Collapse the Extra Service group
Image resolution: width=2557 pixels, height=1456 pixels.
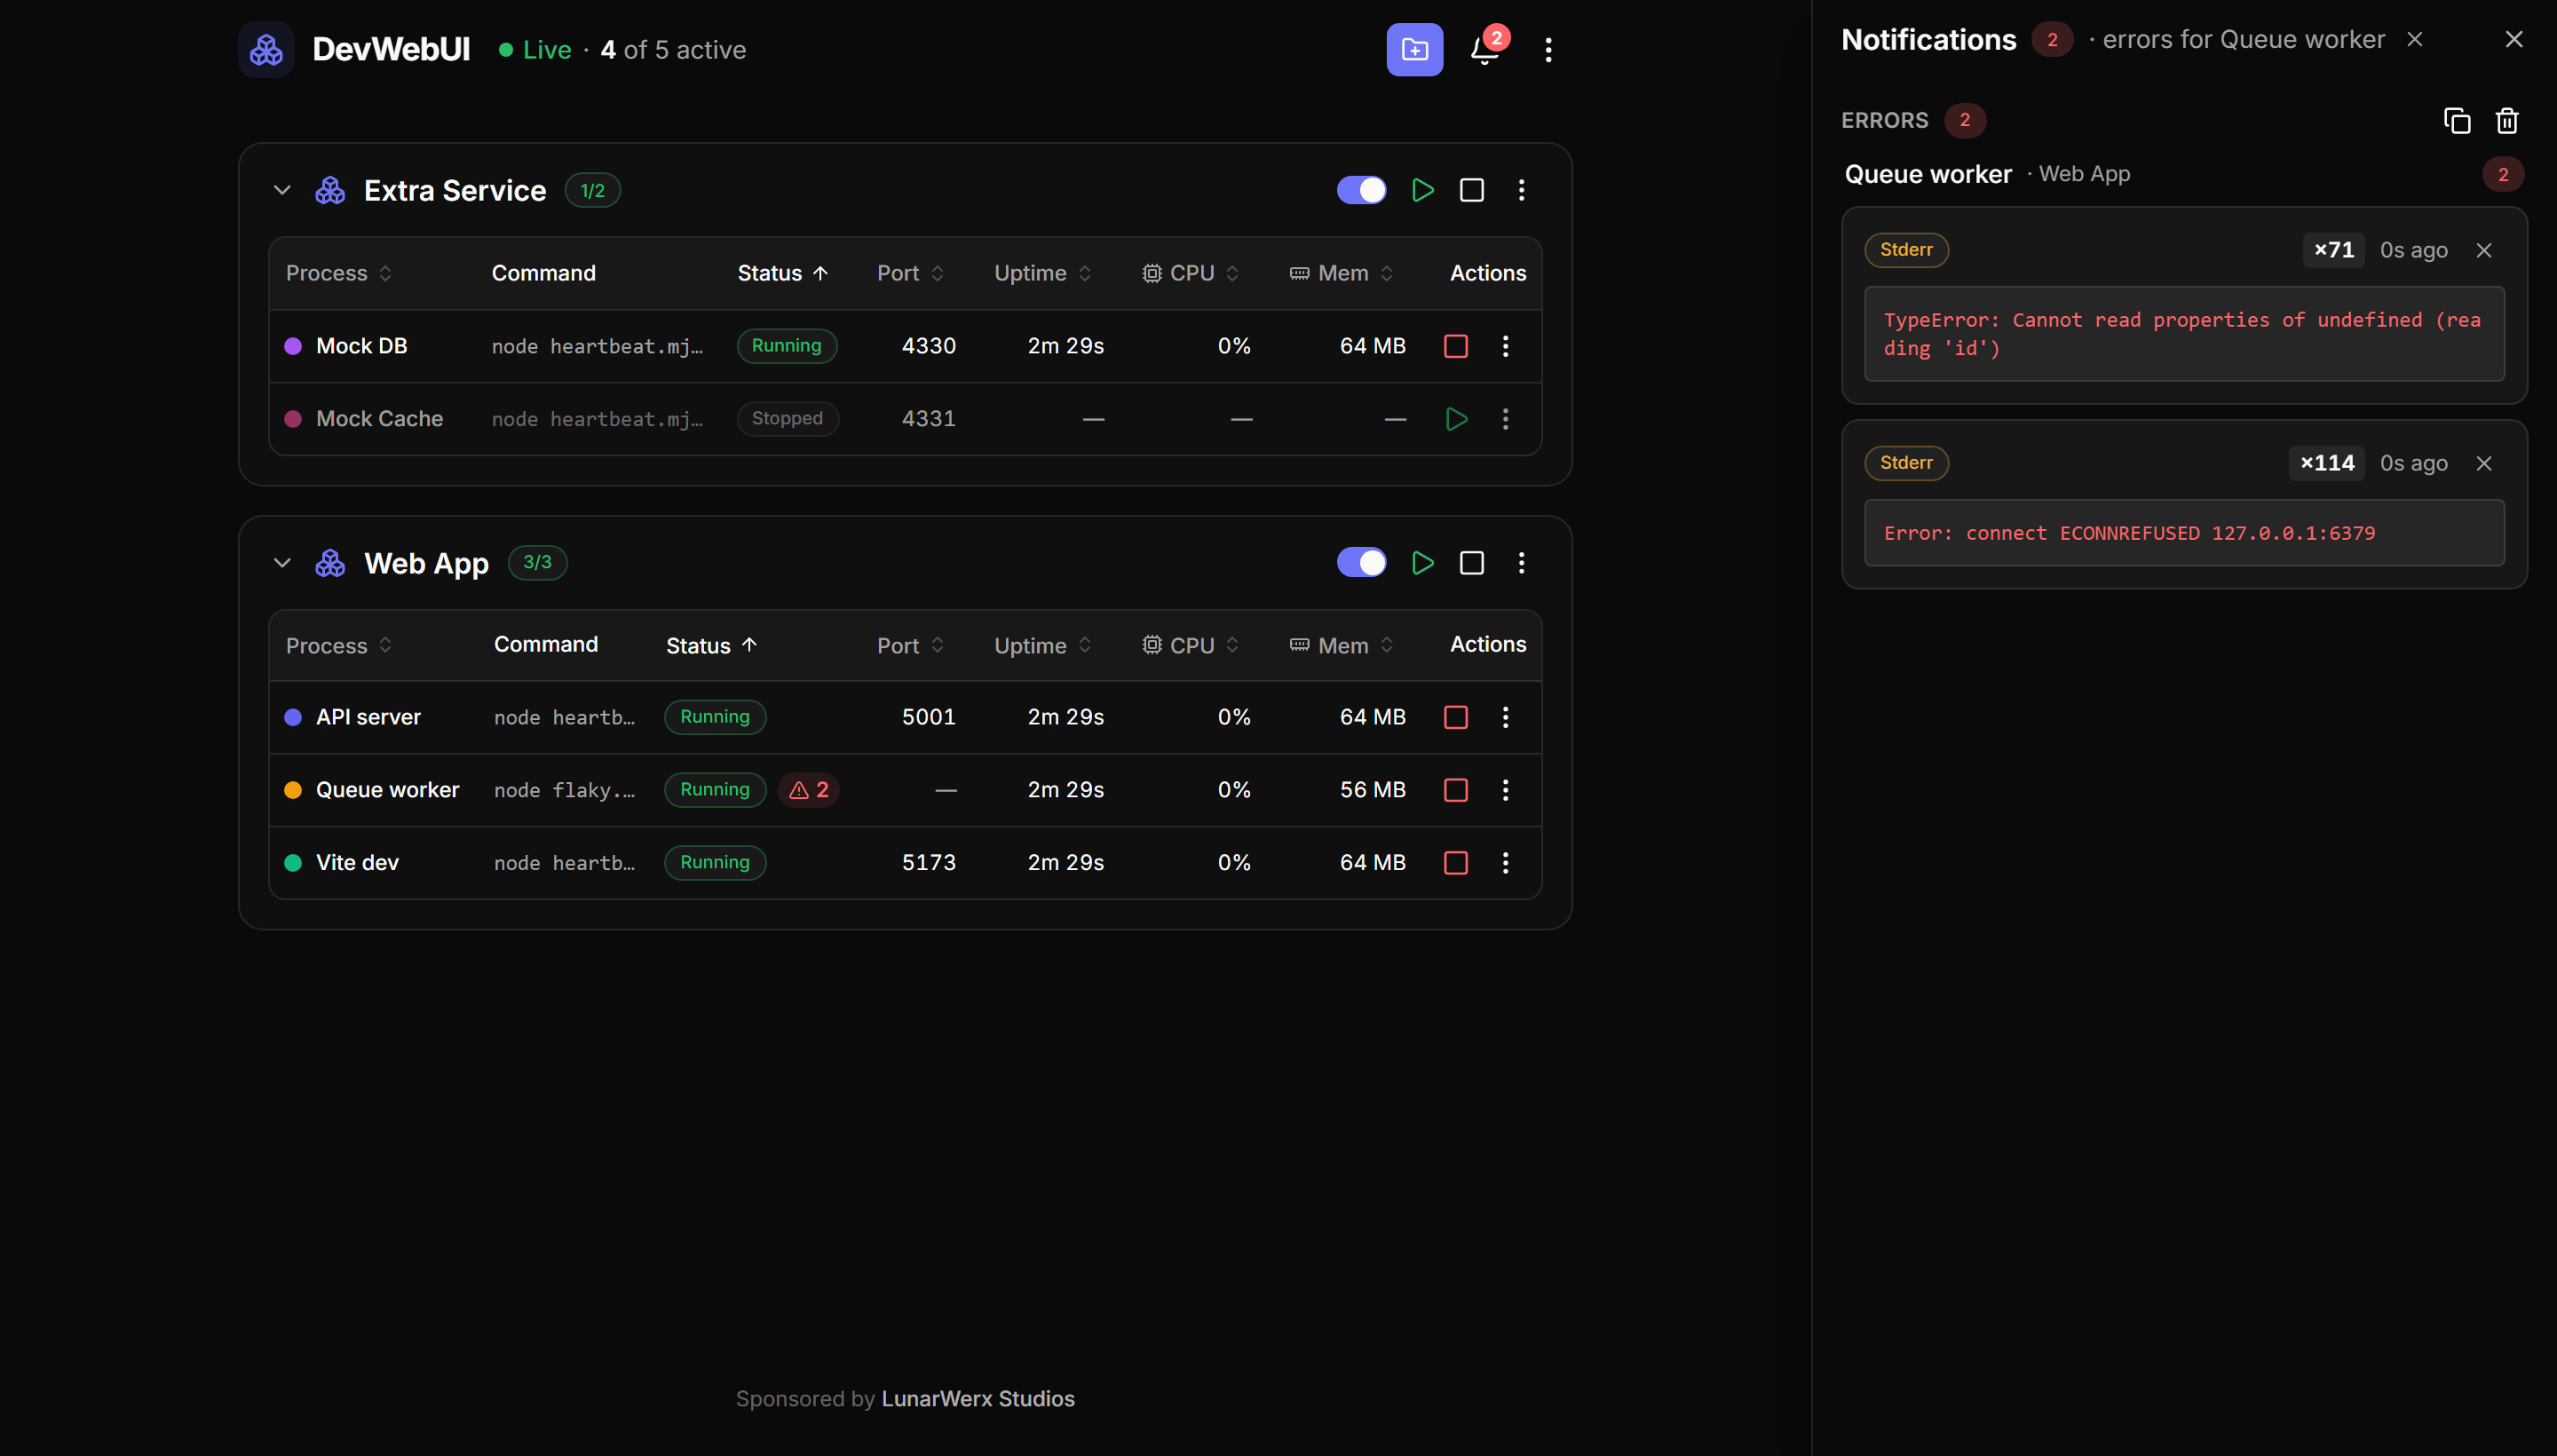tap(282, 190)
